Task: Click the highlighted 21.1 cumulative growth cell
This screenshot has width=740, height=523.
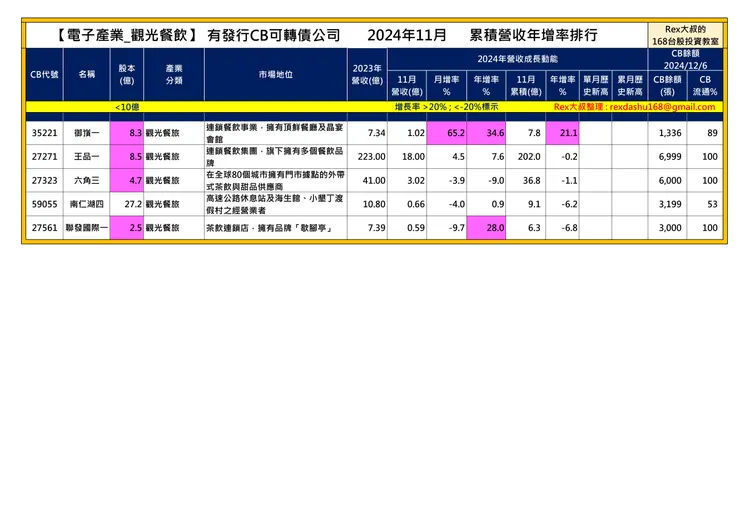Action: (563, 133)
